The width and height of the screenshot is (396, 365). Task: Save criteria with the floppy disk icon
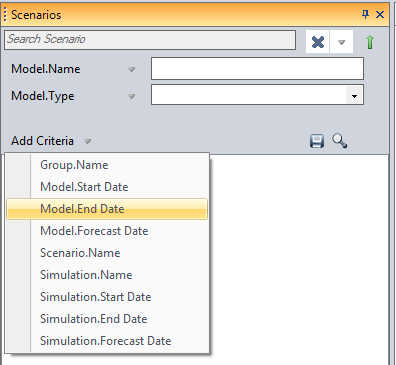pos(317,141)
